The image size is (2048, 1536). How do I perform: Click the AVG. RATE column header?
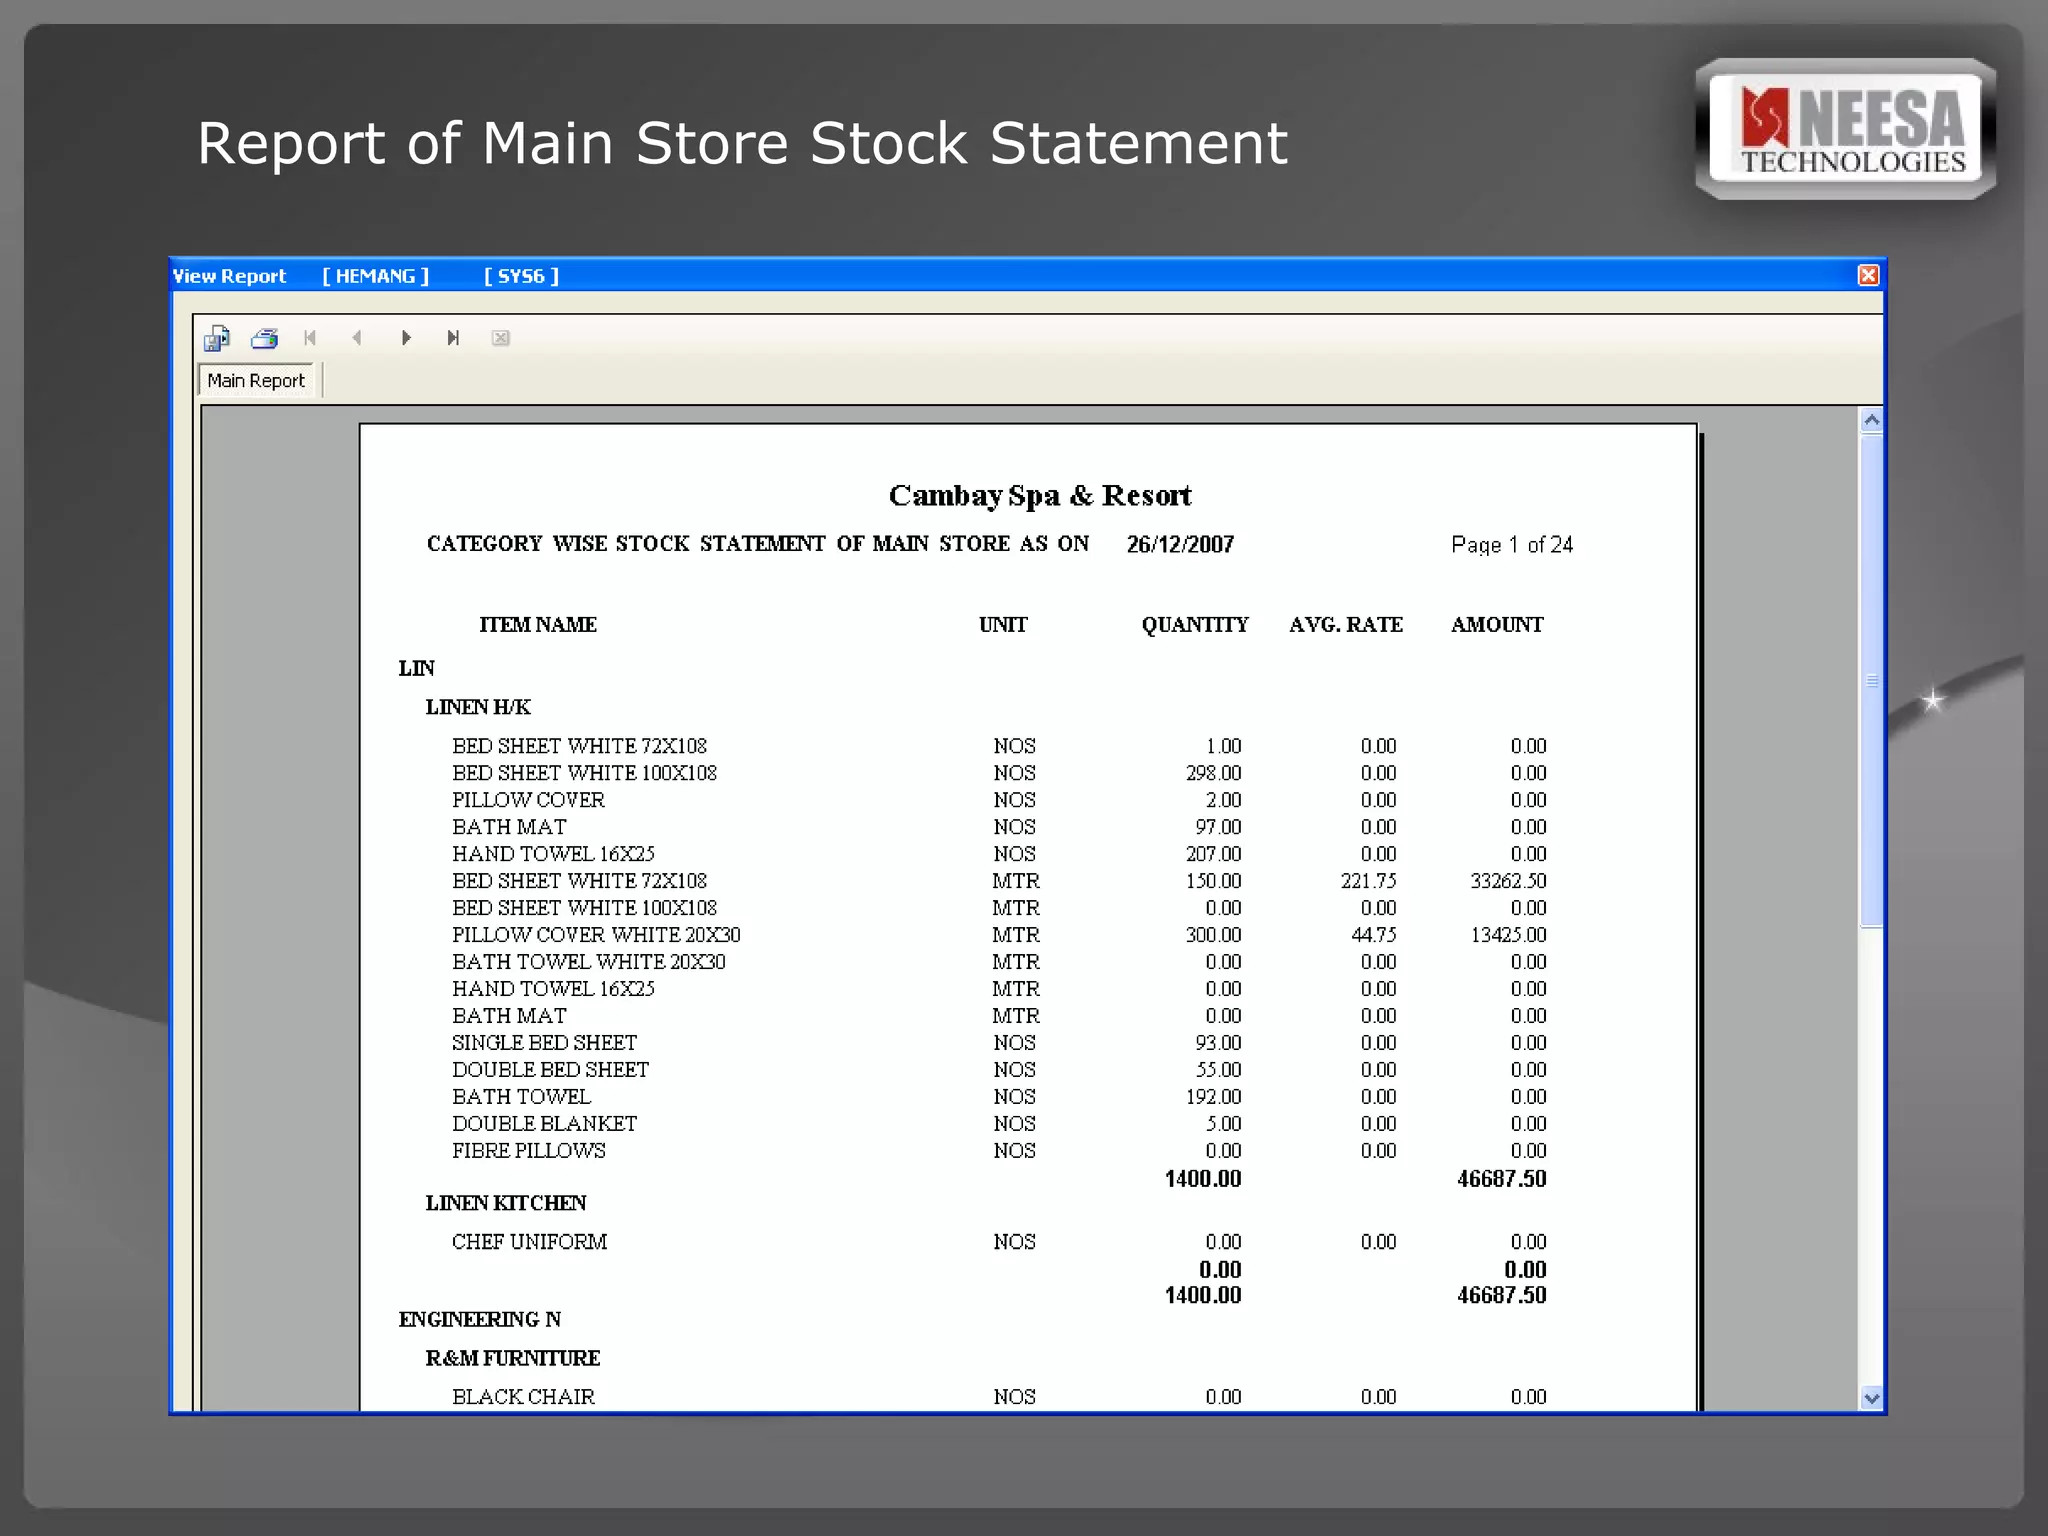(1346, 624)
